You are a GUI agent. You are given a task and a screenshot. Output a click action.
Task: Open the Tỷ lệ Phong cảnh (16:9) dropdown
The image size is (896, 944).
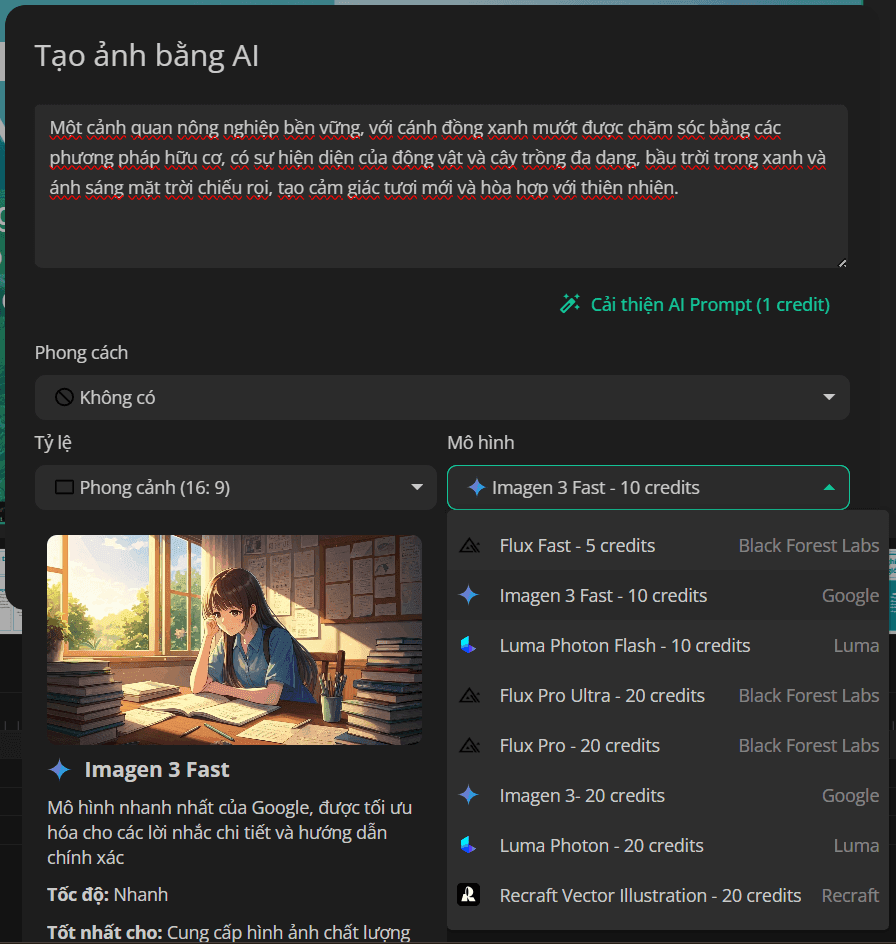click(235, 487)
